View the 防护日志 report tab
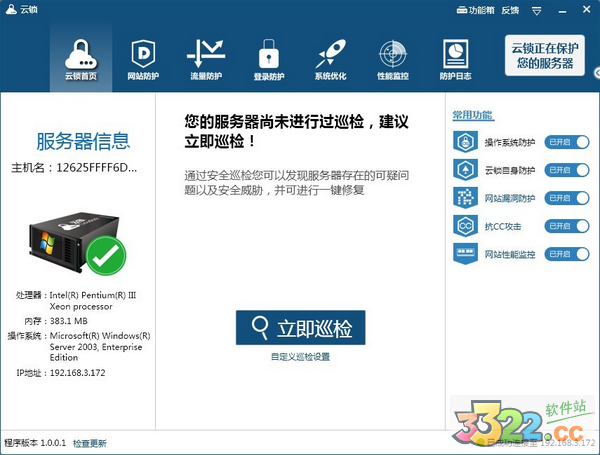The image size is (600, 455). pos(455,60)
